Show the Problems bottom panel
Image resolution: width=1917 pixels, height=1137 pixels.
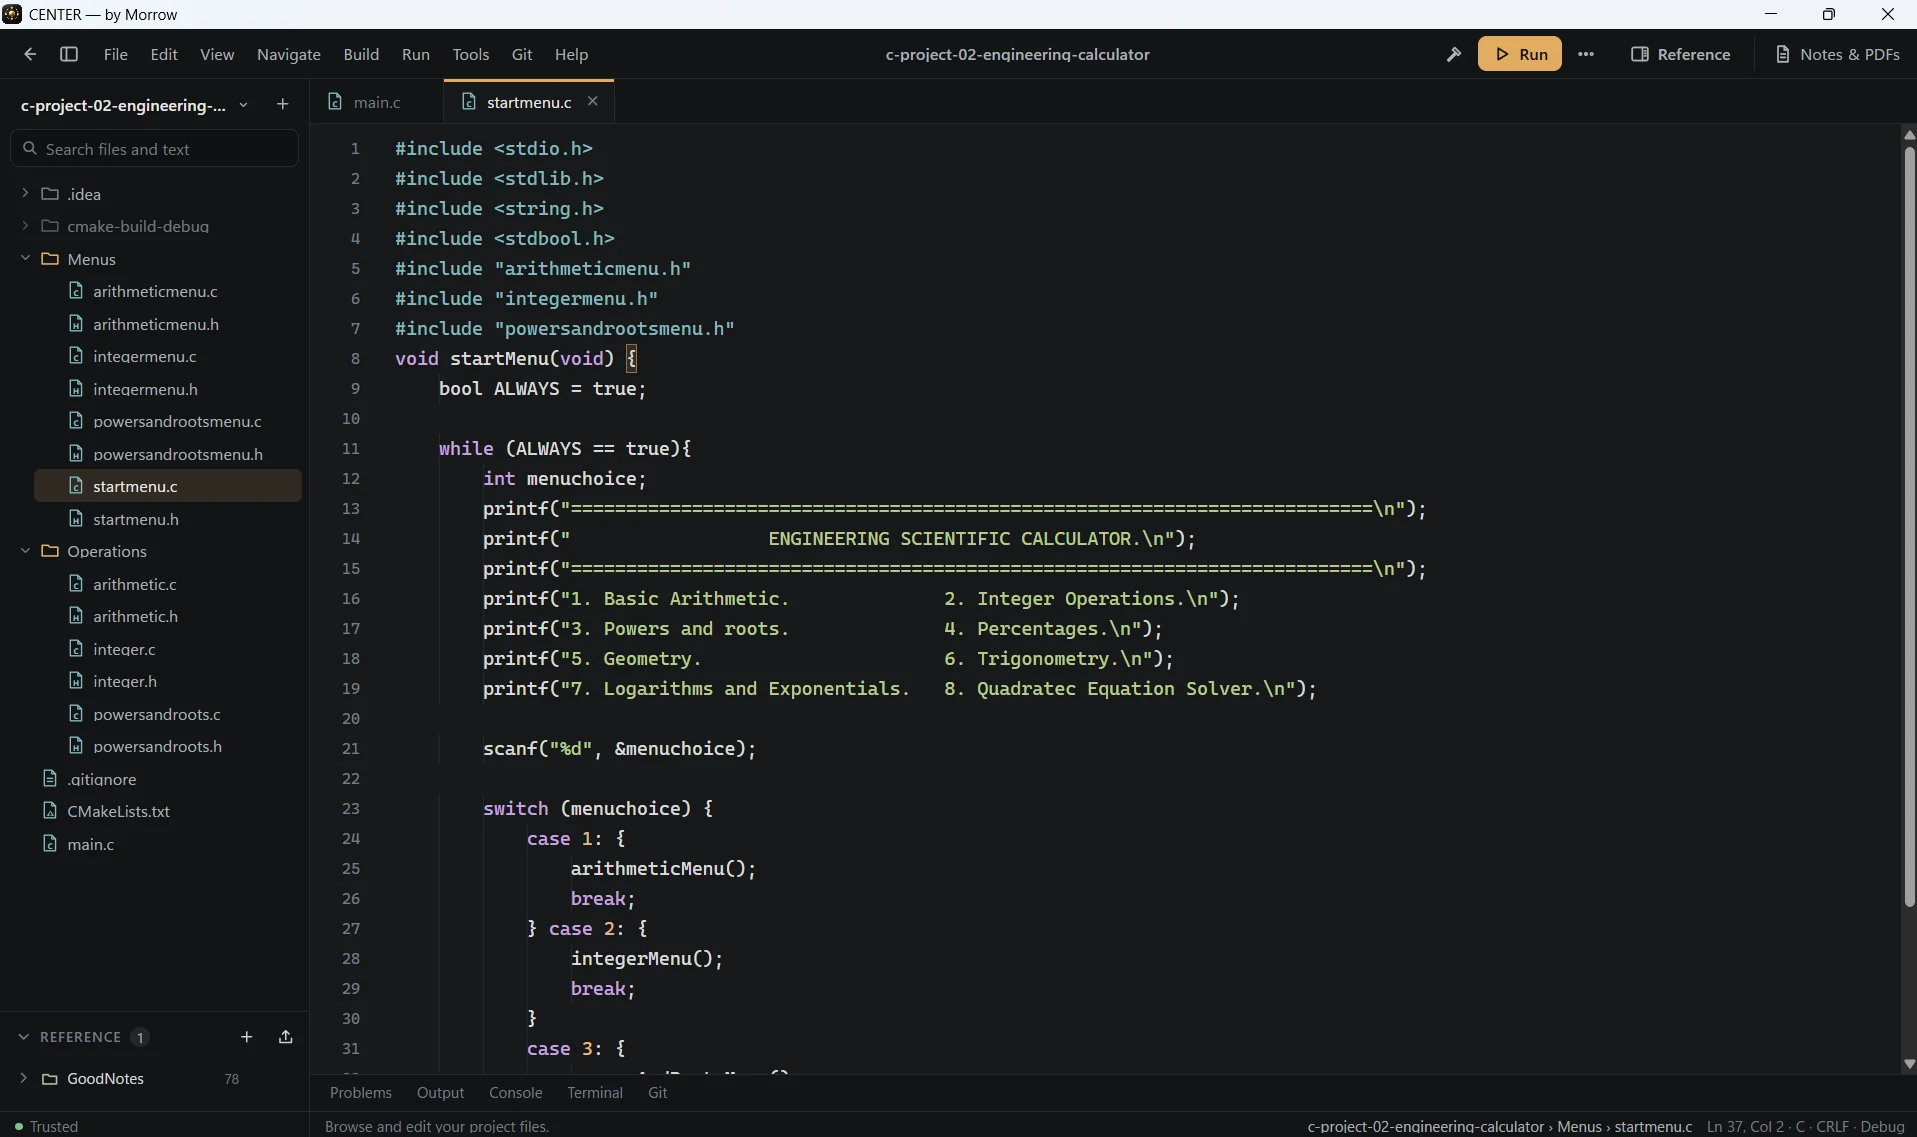point(361,1093)
